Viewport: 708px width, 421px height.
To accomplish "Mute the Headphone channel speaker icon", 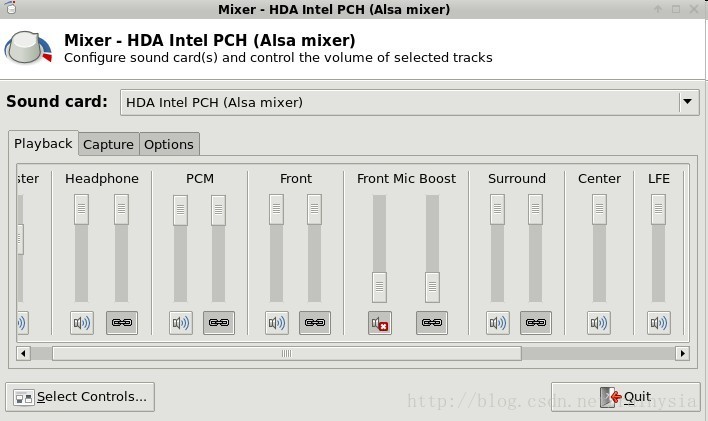I will coord(82,323).
